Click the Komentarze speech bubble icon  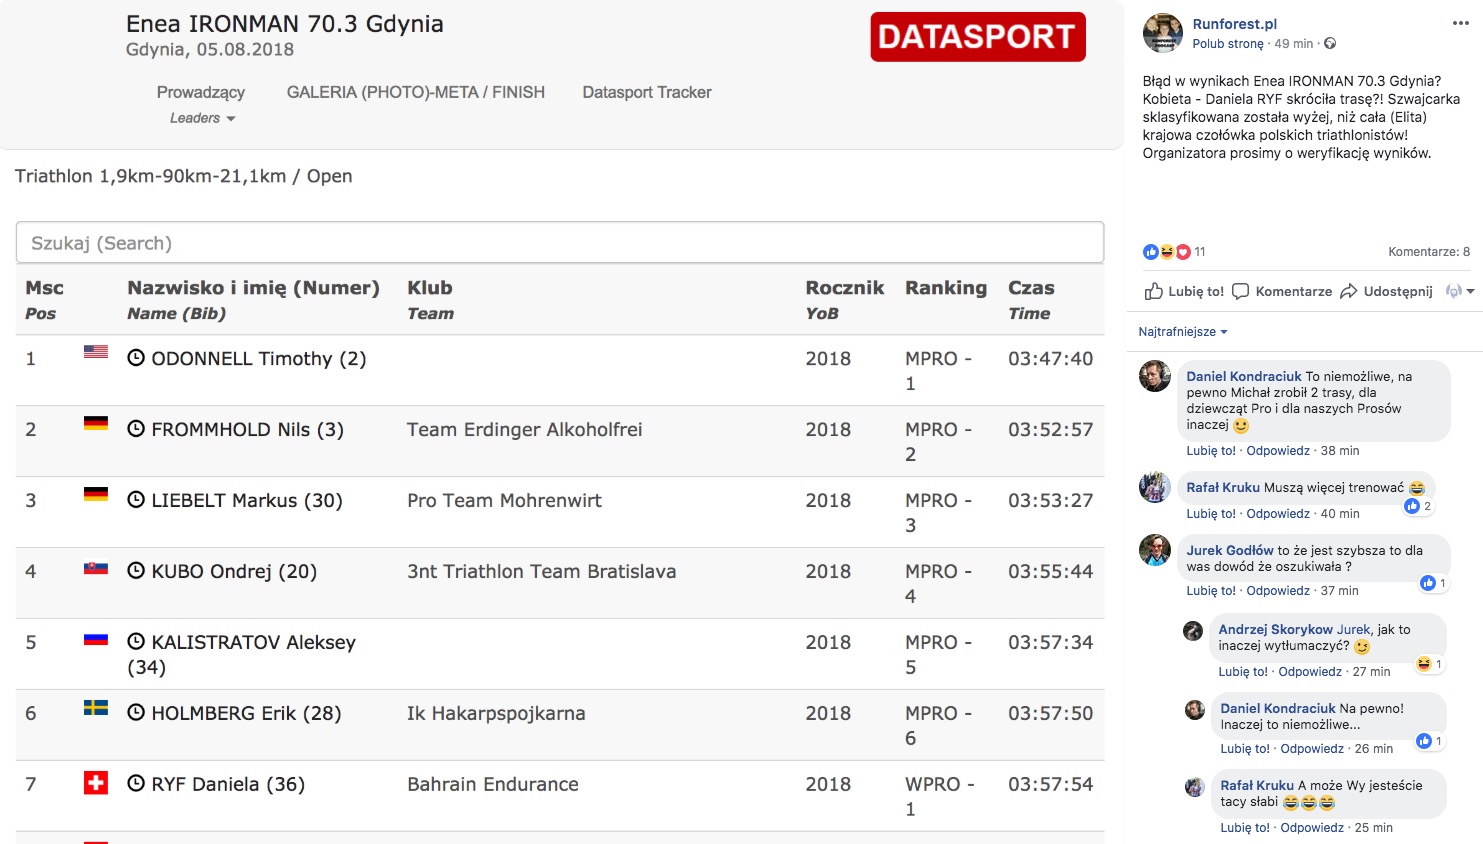1241,291
